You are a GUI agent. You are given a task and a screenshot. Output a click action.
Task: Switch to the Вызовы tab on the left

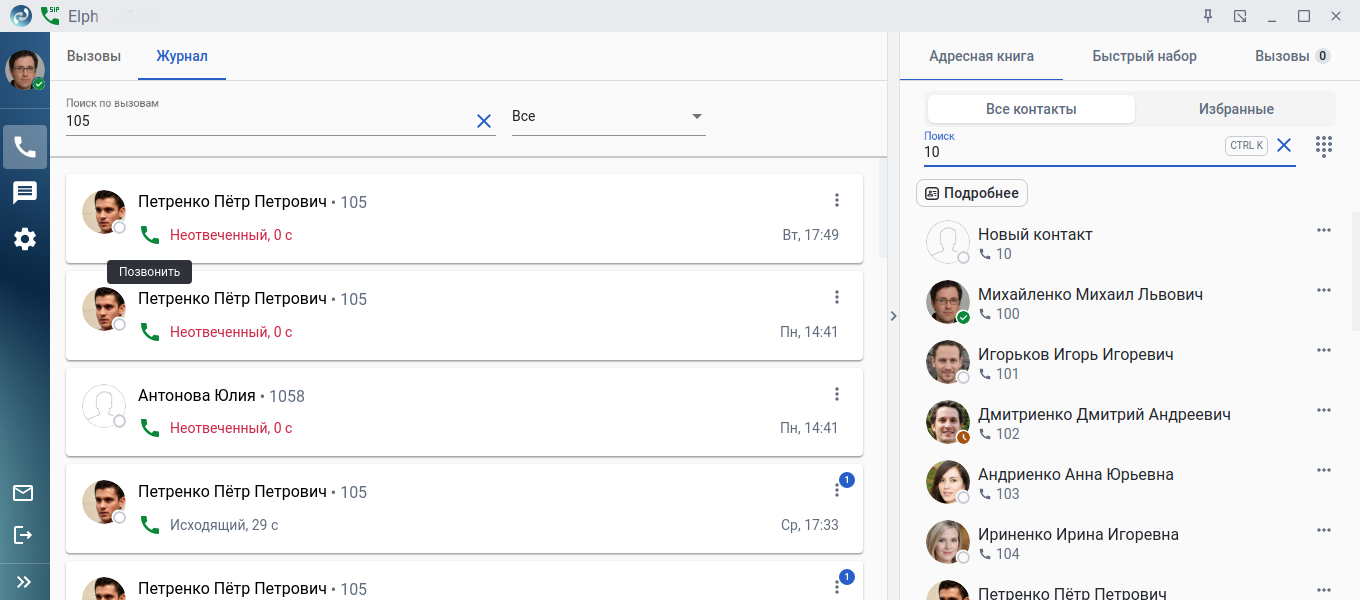click(x=94, y=56)
